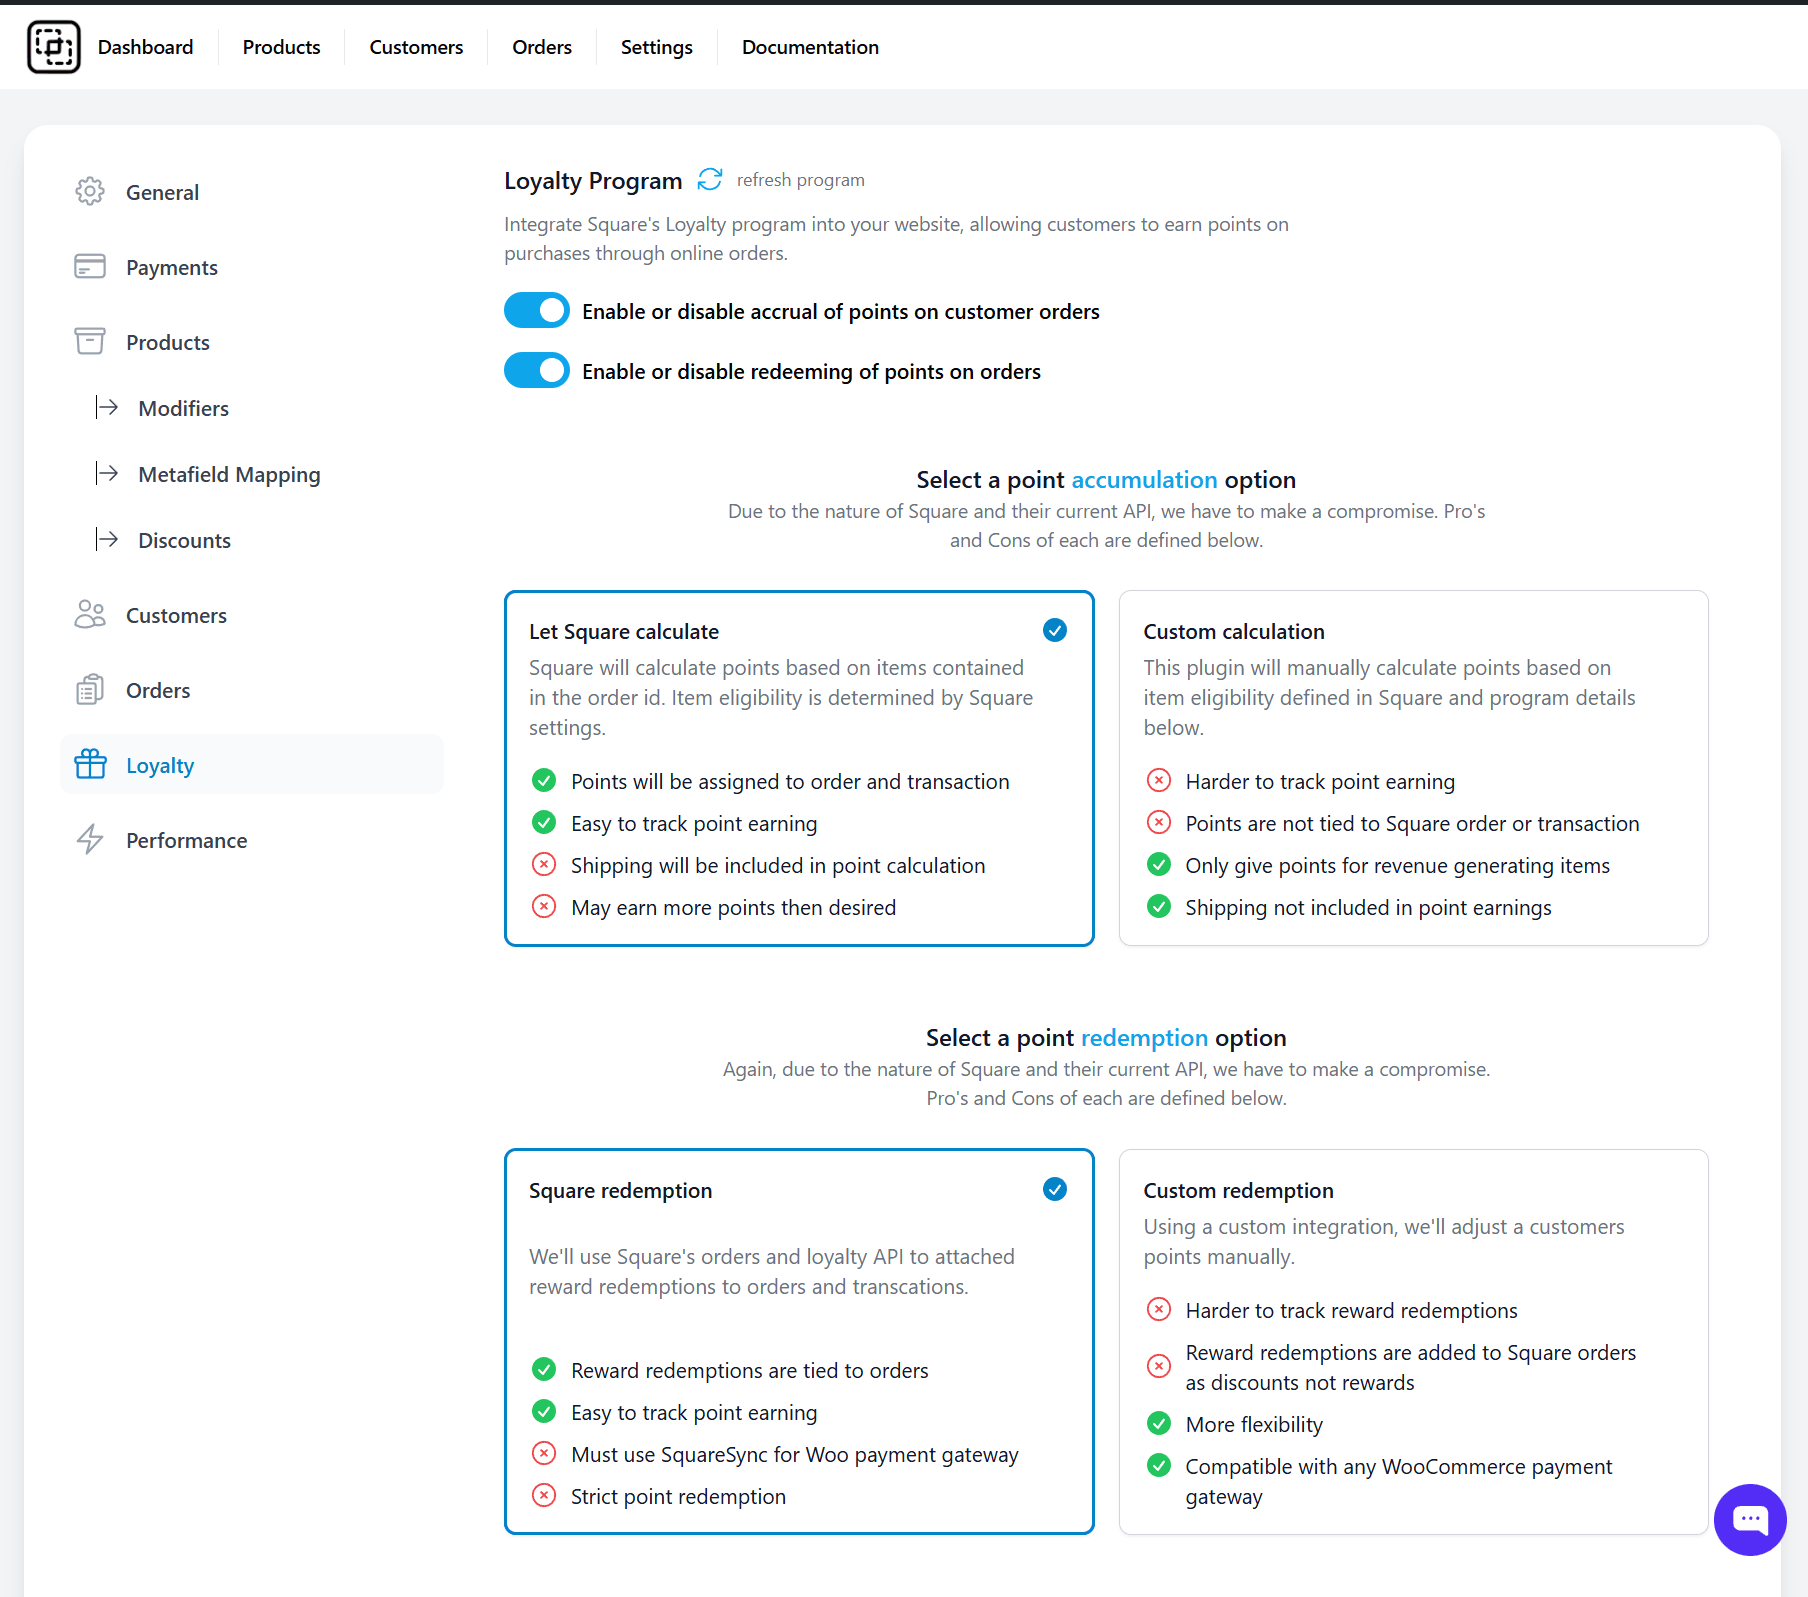Open Loyalty settings in sidebar
Image resolution: width=1808 pixels, height=1597 pixels.
click(252, 765)
